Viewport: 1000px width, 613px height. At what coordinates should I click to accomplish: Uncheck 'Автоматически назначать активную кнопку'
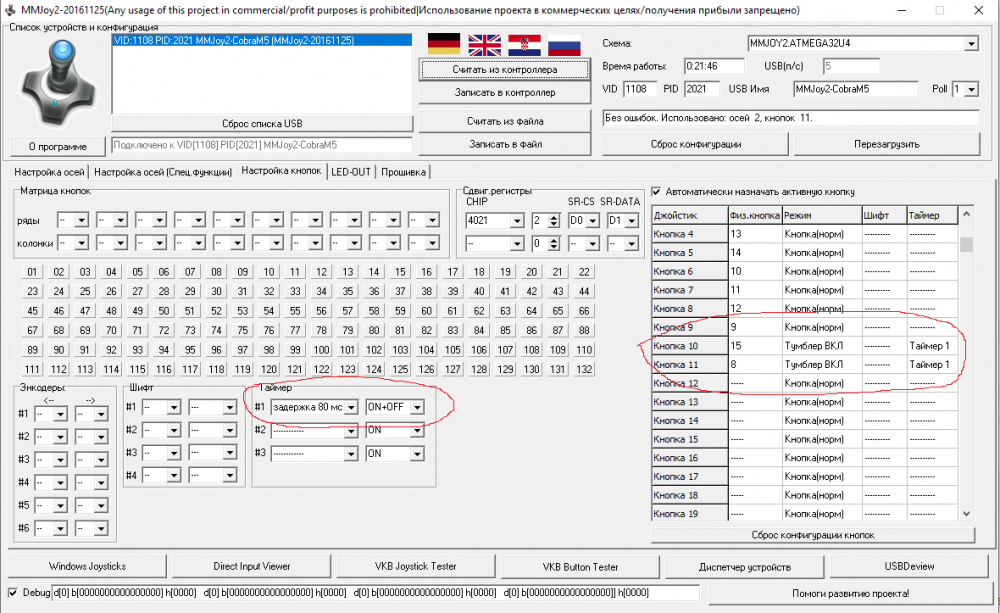(x=657, y=191)
